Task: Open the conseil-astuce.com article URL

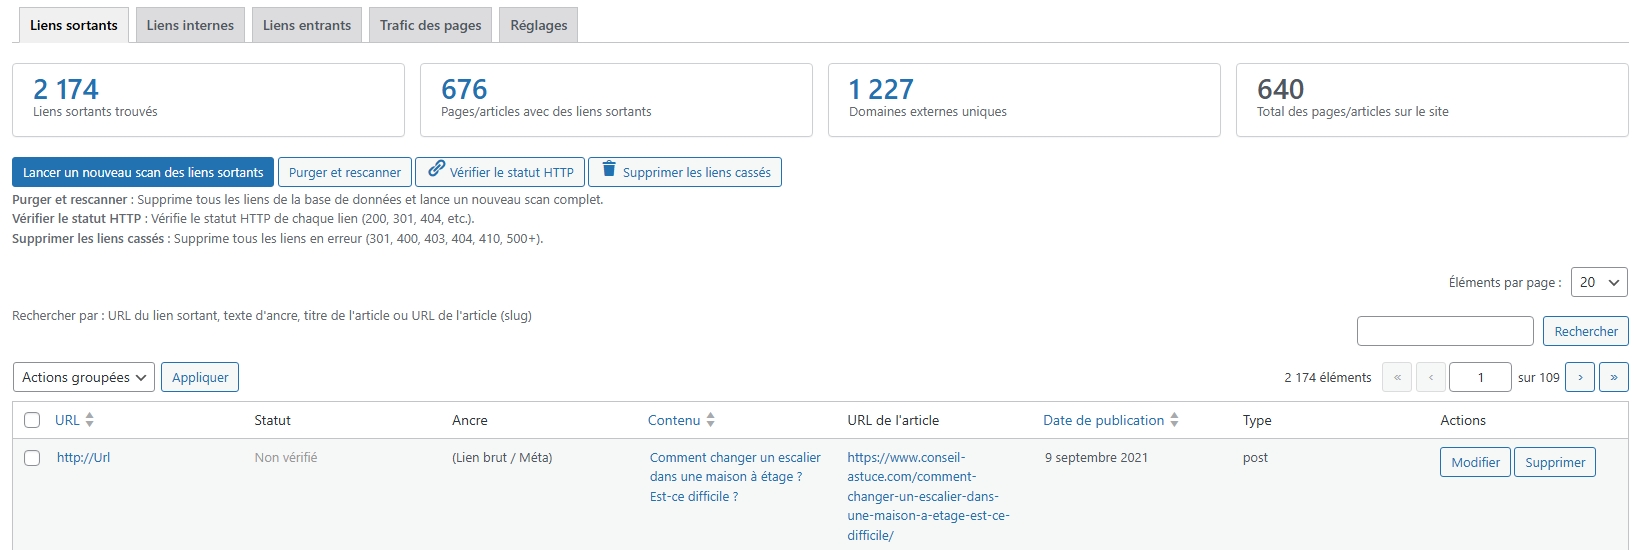Action: [928, 496]
